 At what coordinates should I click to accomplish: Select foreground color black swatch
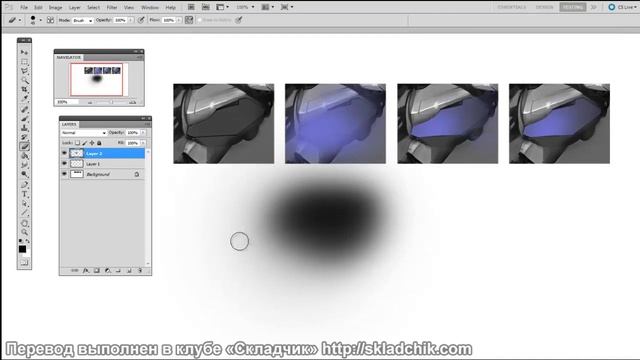22,249
